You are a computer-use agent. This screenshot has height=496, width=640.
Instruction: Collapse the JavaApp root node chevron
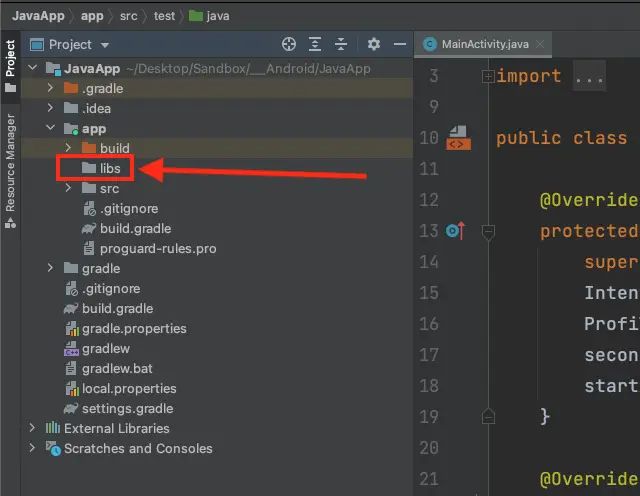coord(33,67)
